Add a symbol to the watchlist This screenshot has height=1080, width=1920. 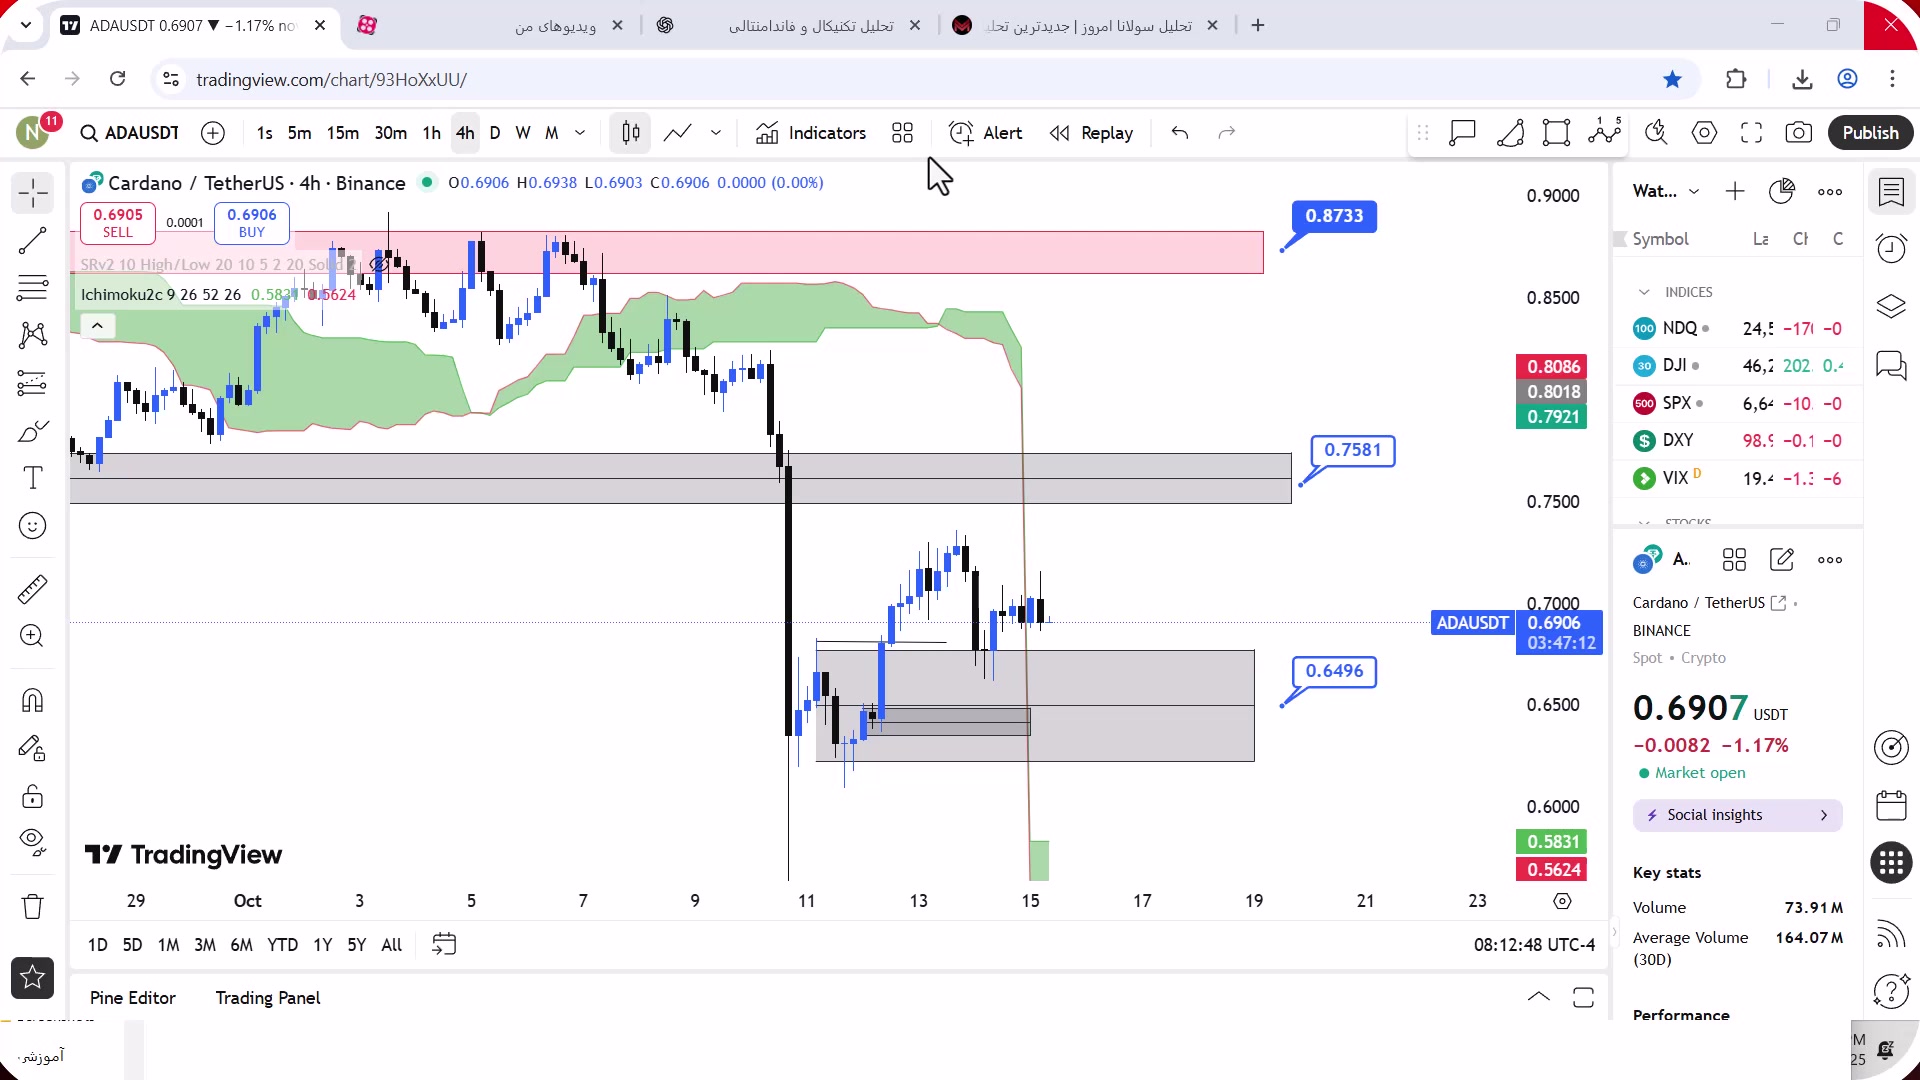click(x=1735, y=191)
